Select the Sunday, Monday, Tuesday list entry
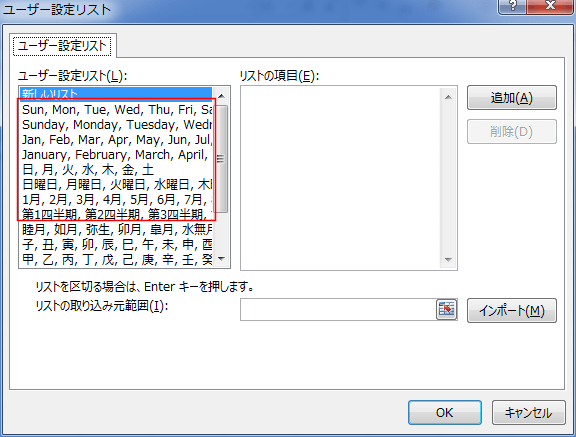576x437 pixels. (116, 124)
